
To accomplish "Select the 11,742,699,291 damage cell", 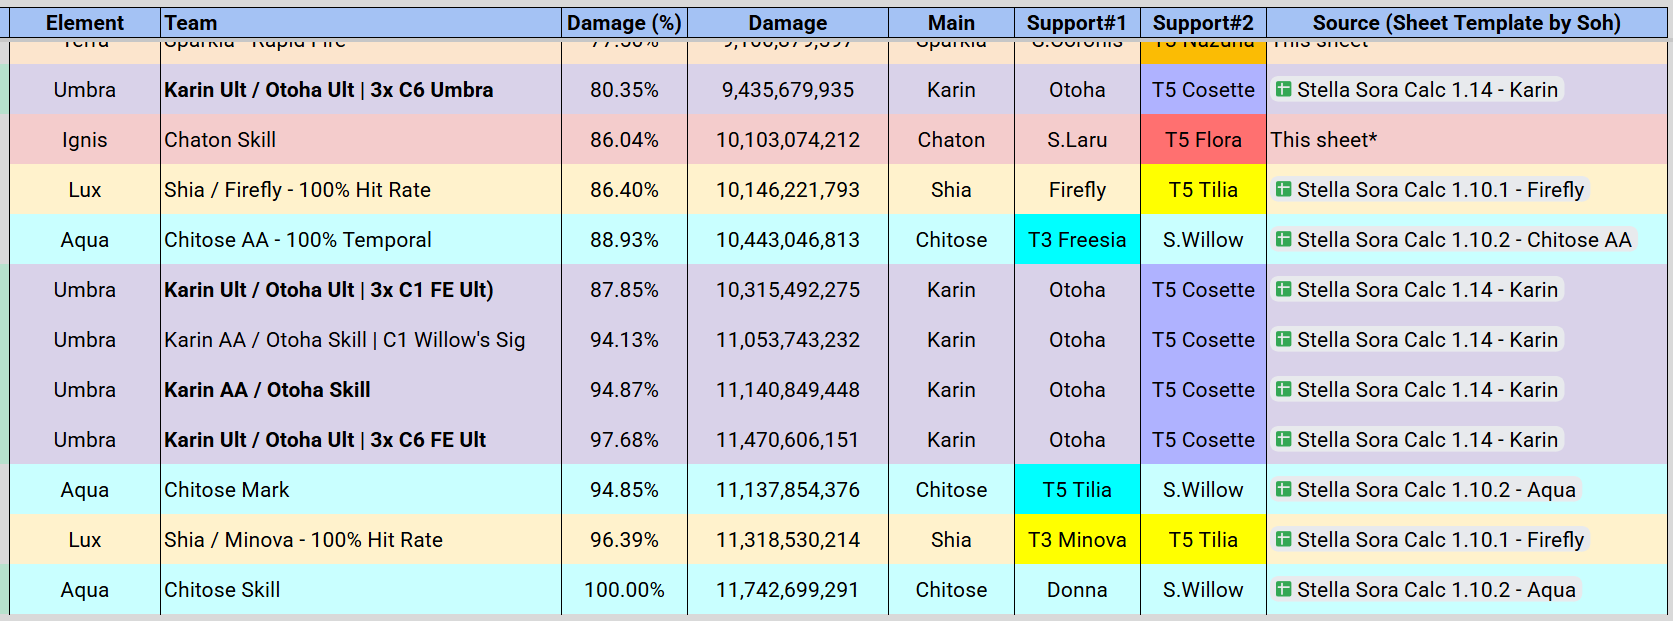I will click(788, 590).
